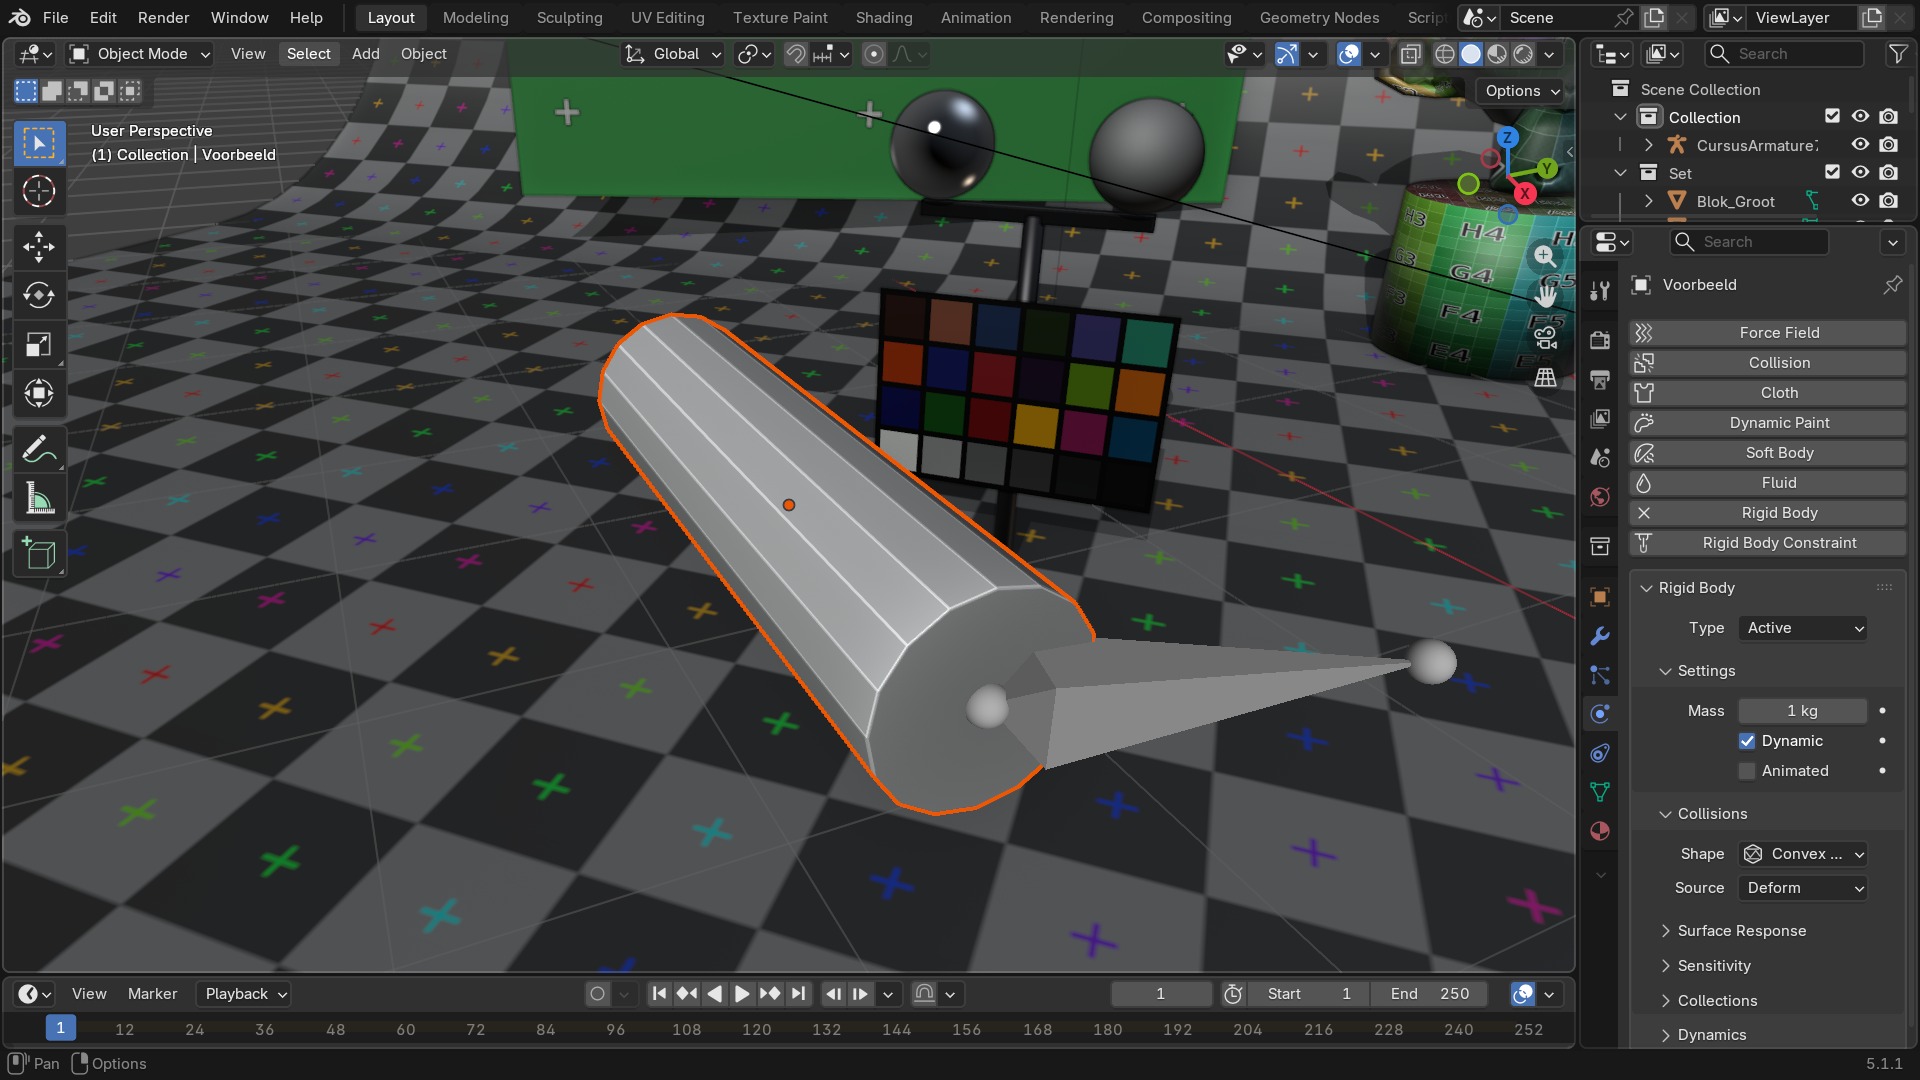Open the Object Data properties tab

(1600, 792)
